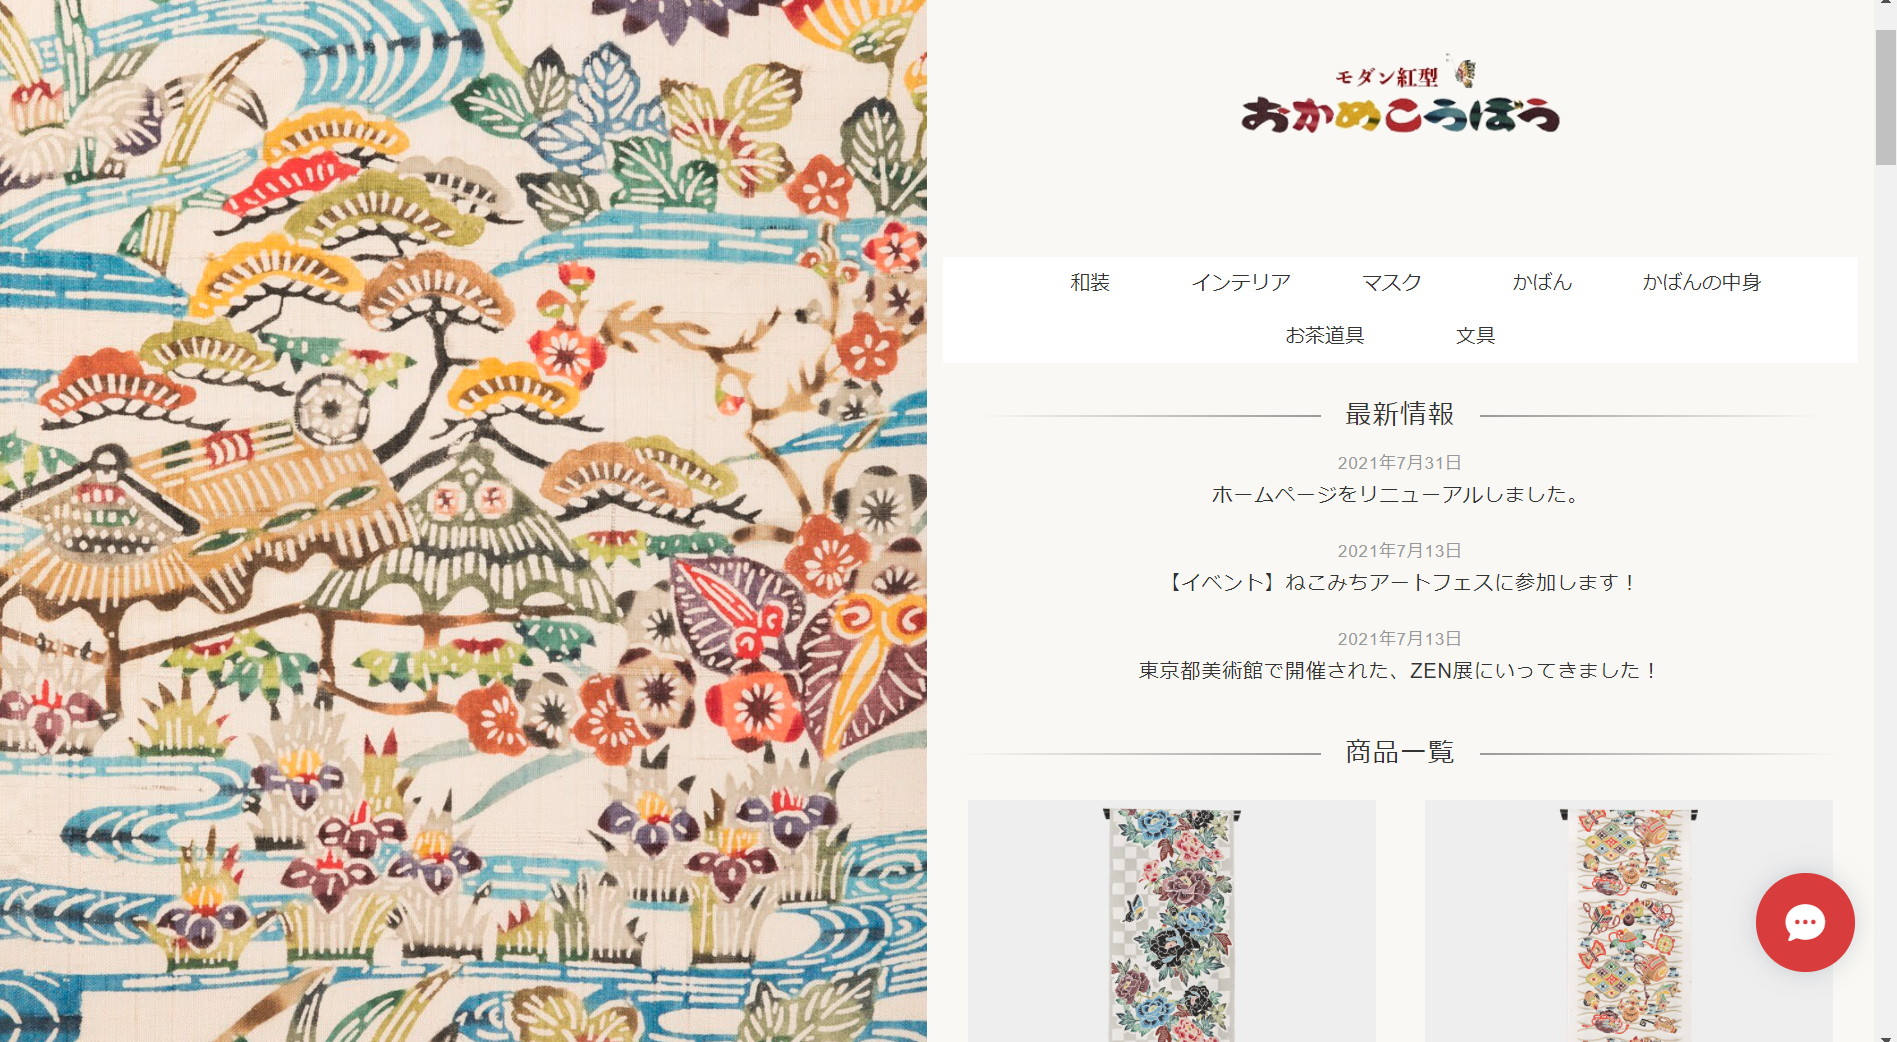Select the お茶道具 menu item

pyautogui.click(x=1325, y=336)
